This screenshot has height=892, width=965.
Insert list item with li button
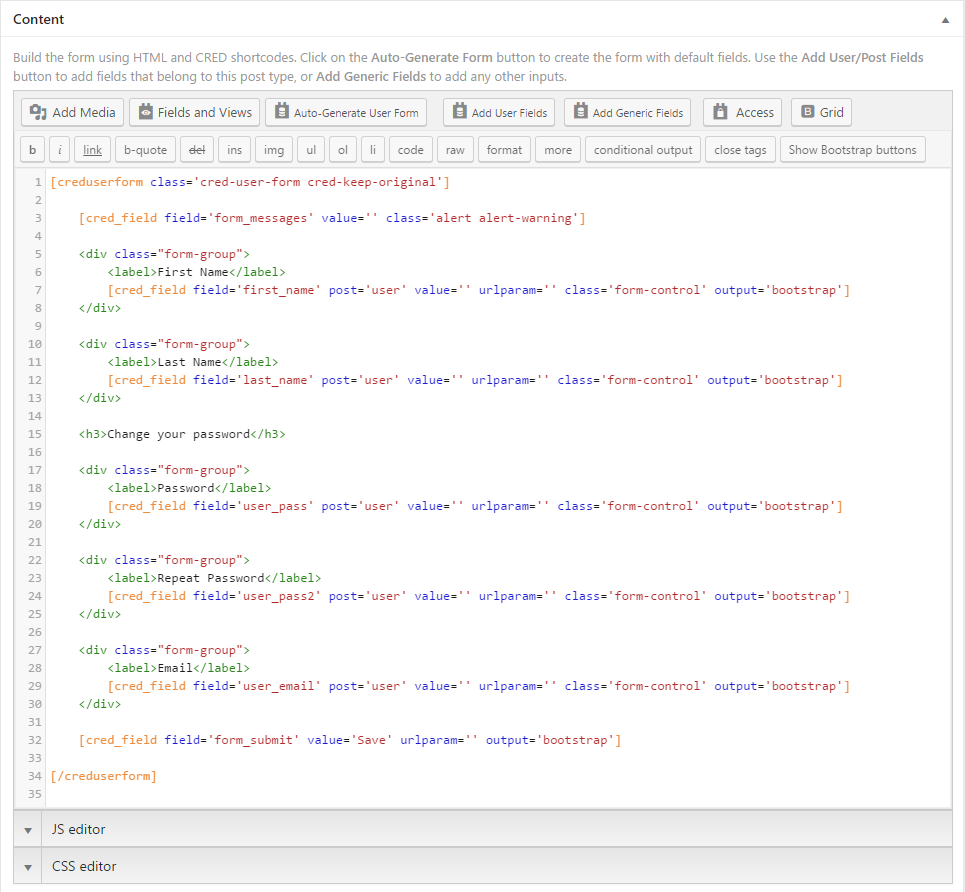[x=372, y=150]
